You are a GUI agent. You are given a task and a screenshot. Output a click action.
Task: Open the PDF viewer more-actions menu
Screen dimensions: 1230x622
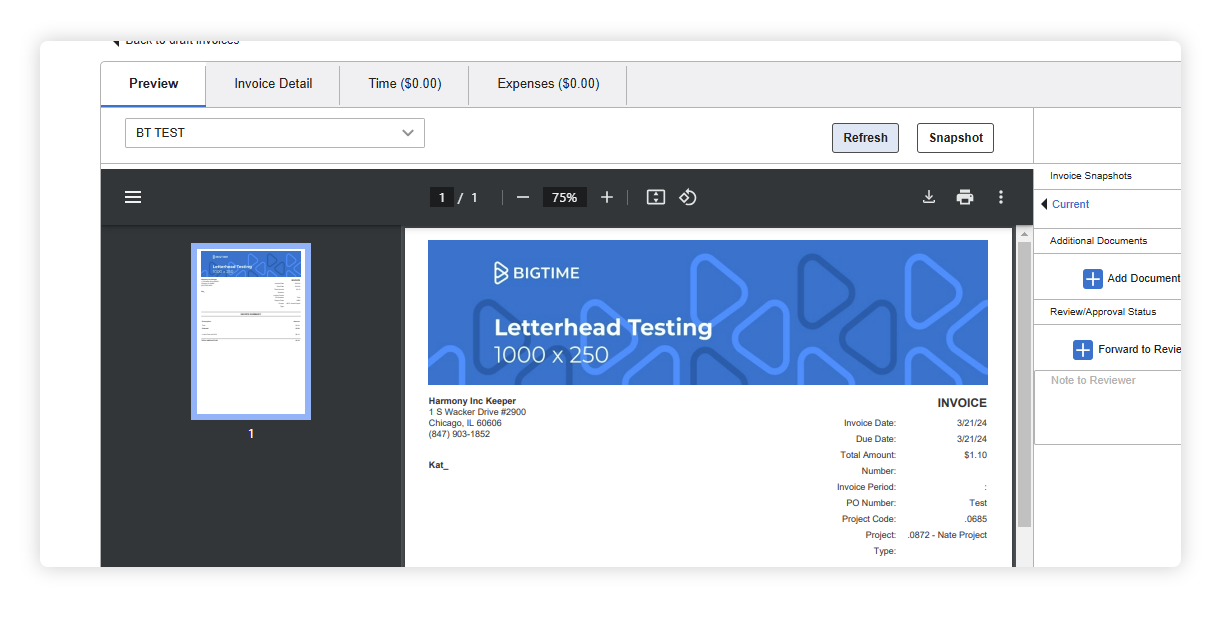pyautogui.click(x=1001, y=197)
